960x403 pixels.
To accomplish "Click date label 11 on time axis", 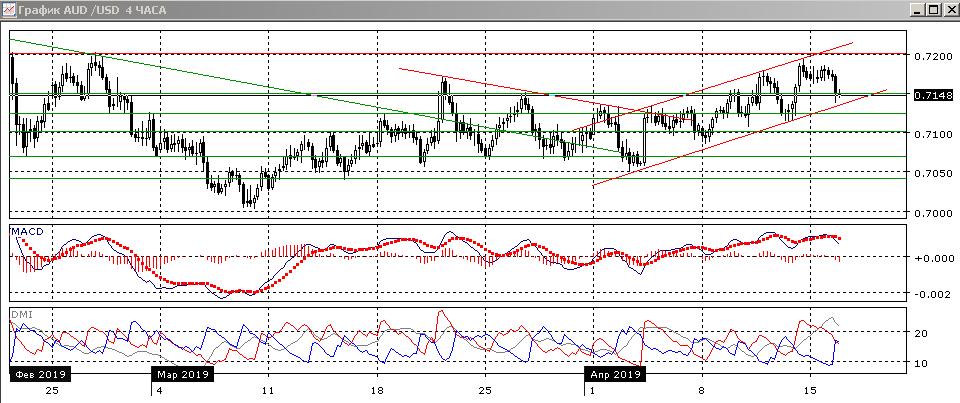I will [267, 389].
